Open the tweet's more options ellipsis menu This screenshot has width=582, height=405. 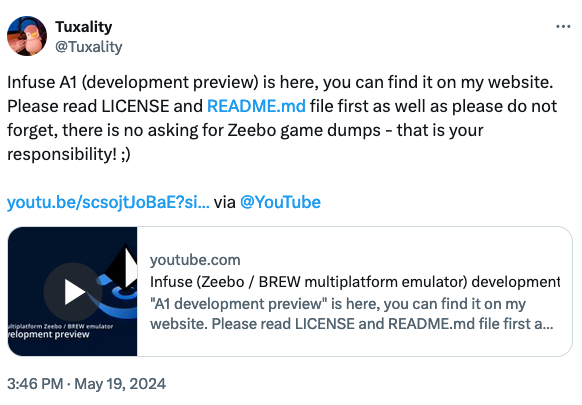[x=563, y=26]
